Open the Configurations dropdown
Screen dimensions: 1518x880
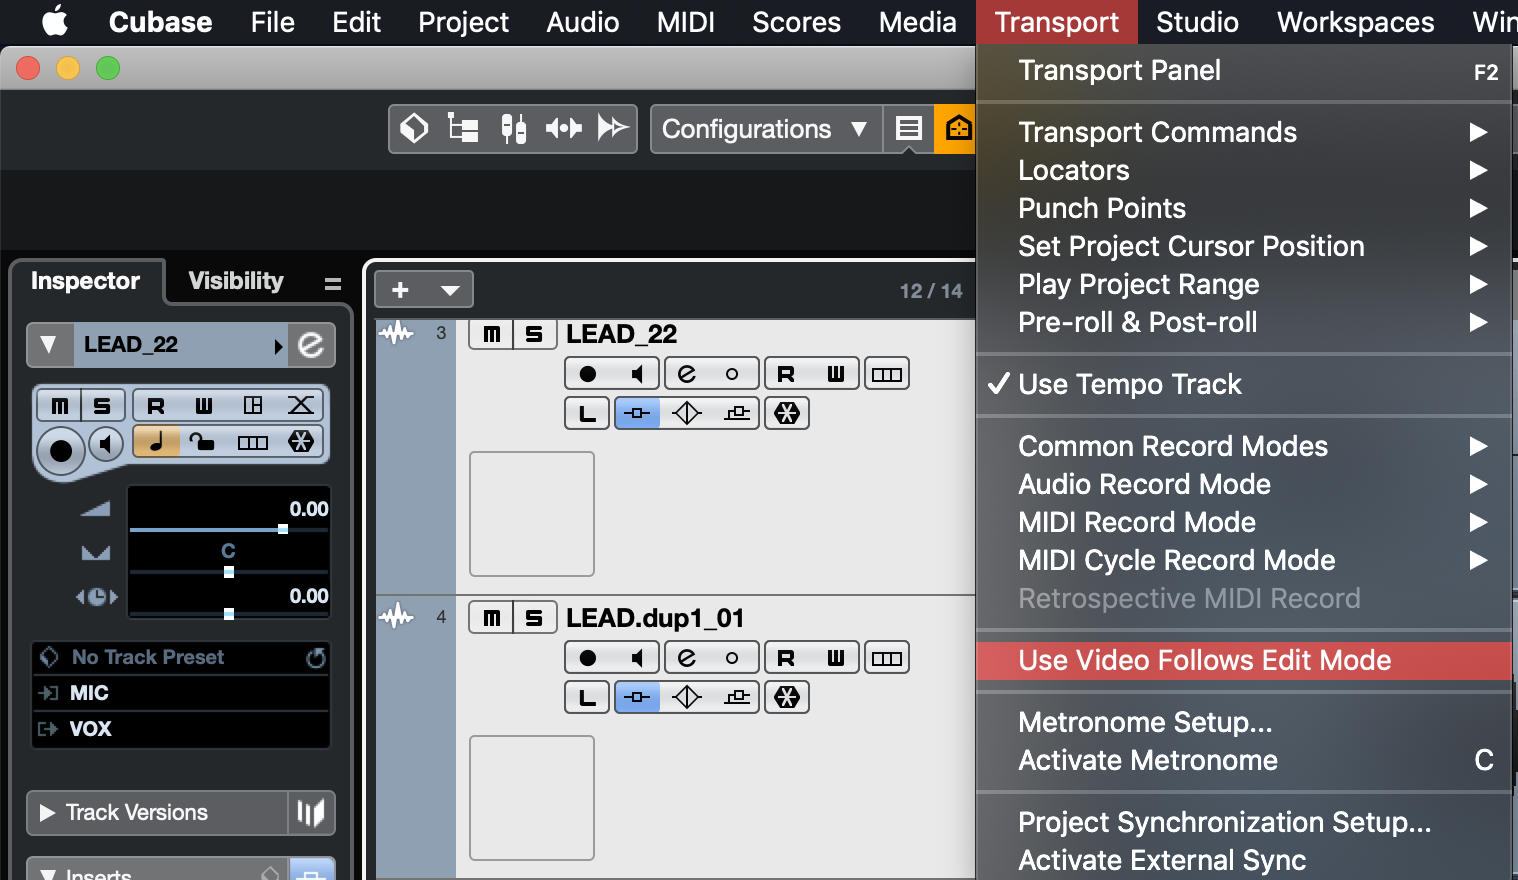[766, 129]
